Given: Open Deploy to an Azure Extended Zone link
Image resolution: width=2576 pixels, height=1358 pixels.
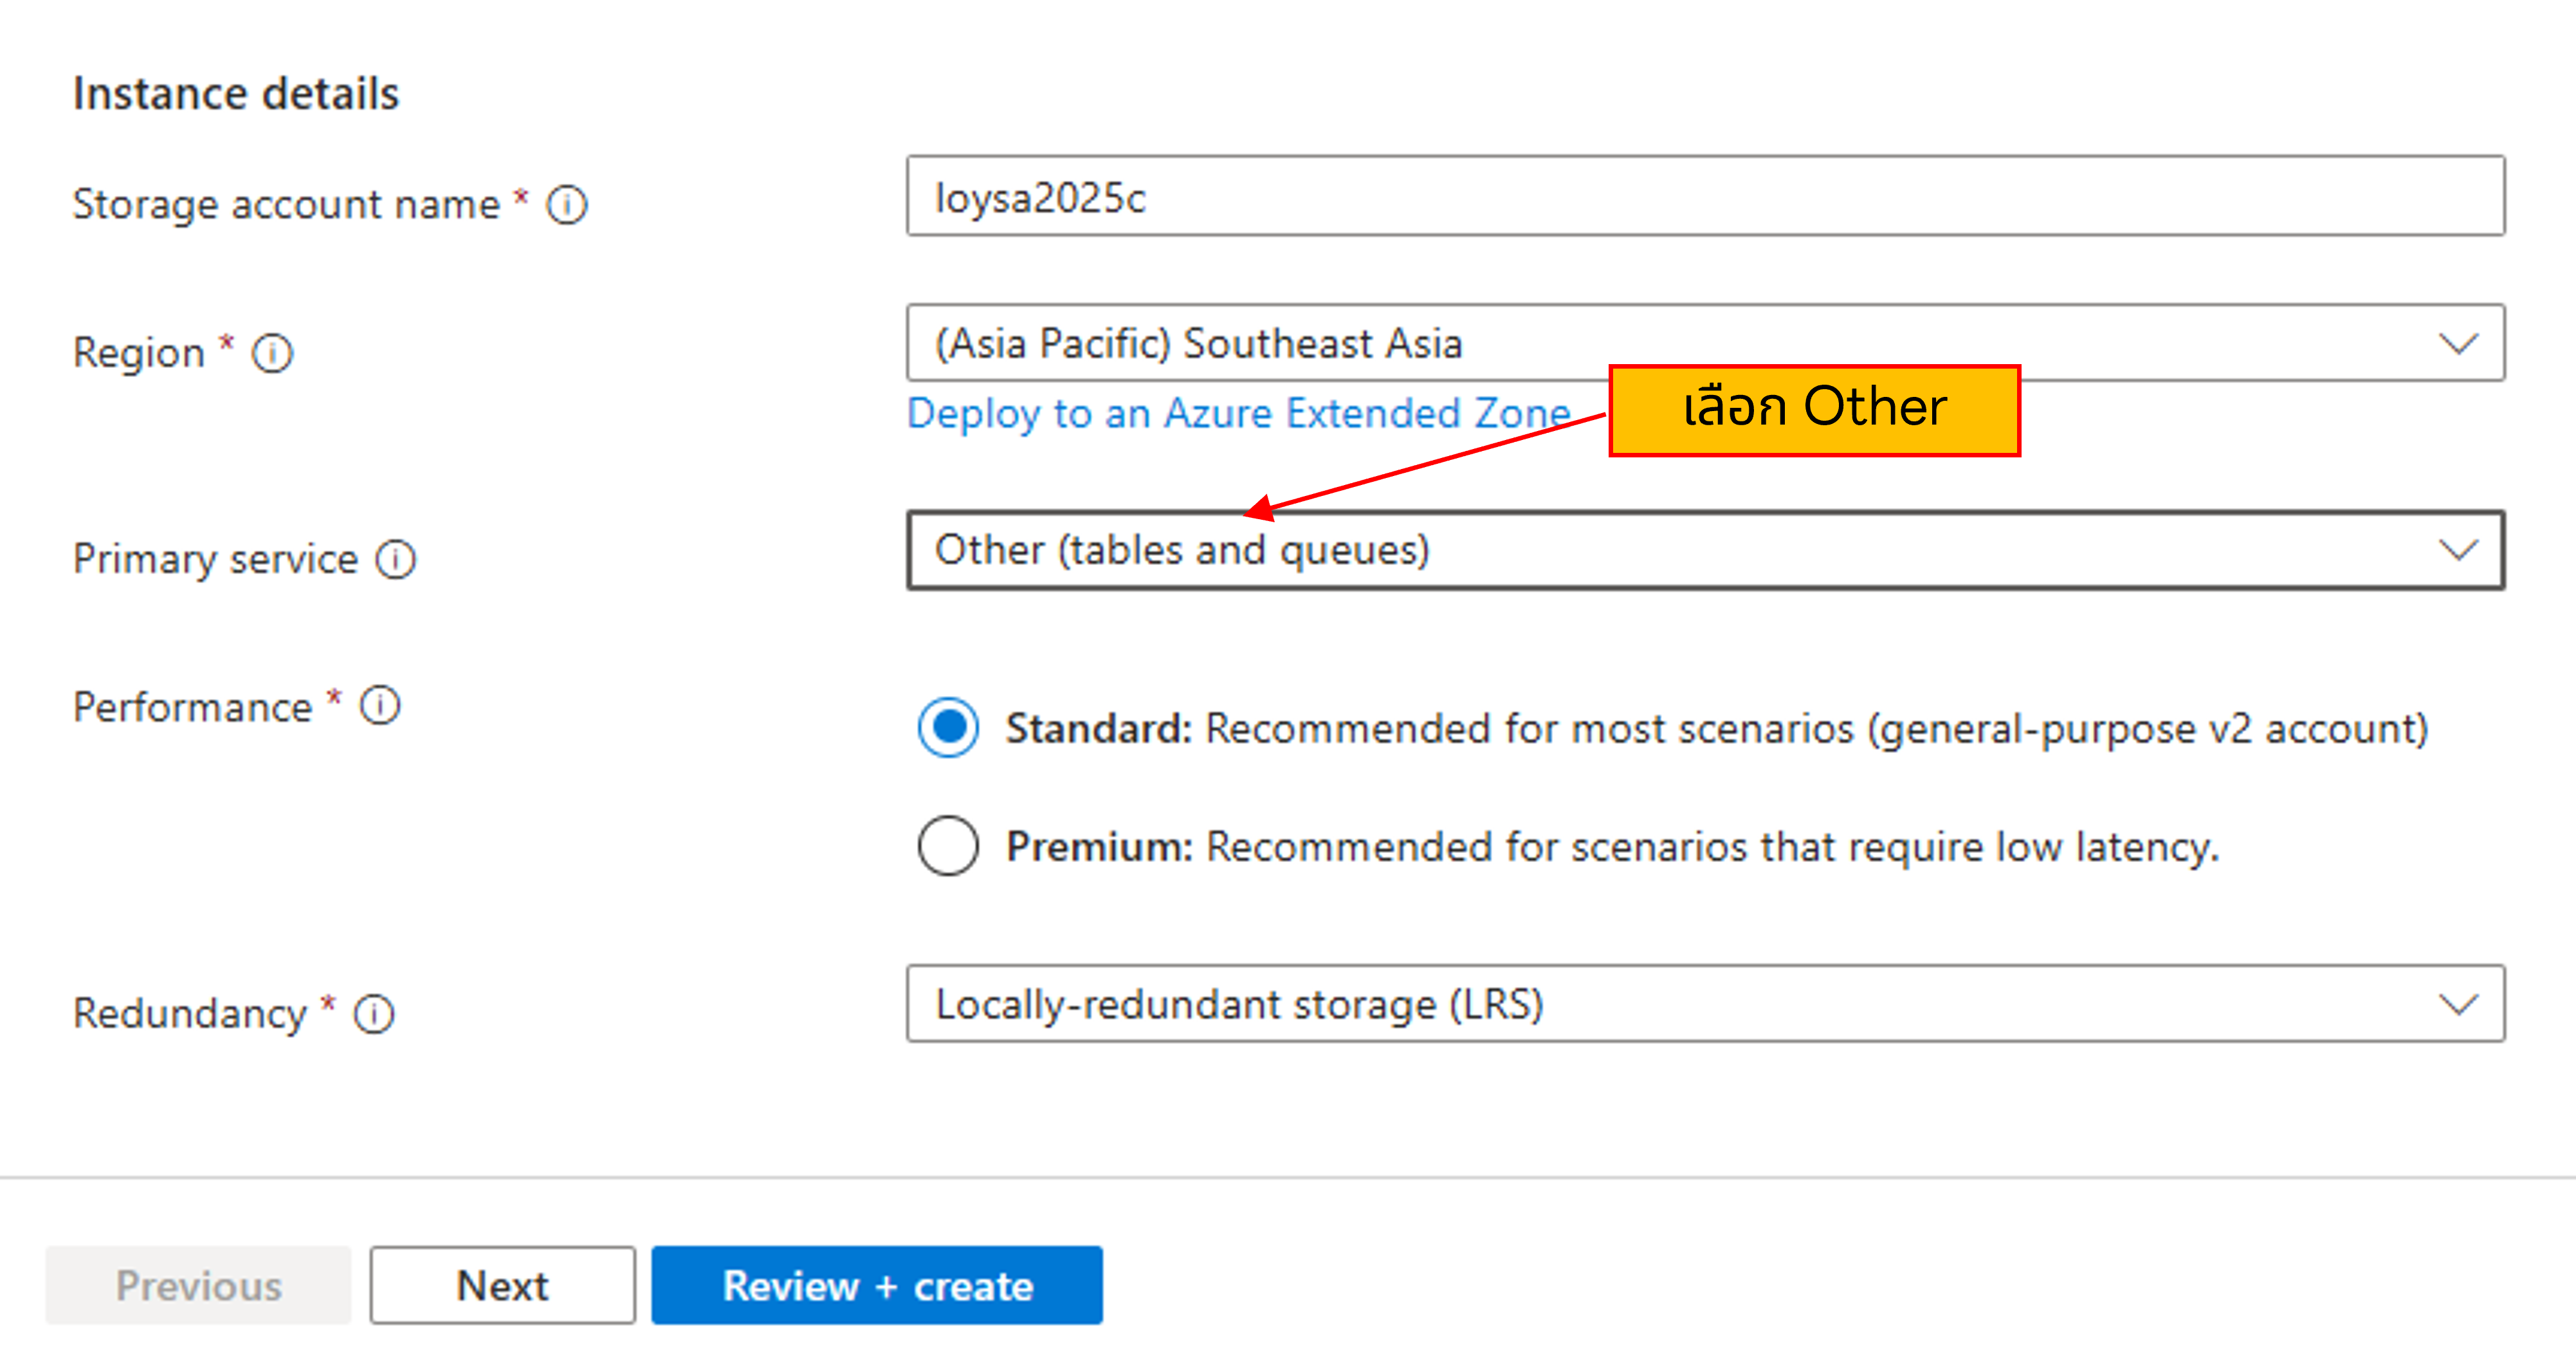Looking at the screenshot, I should coord(1238,414).
